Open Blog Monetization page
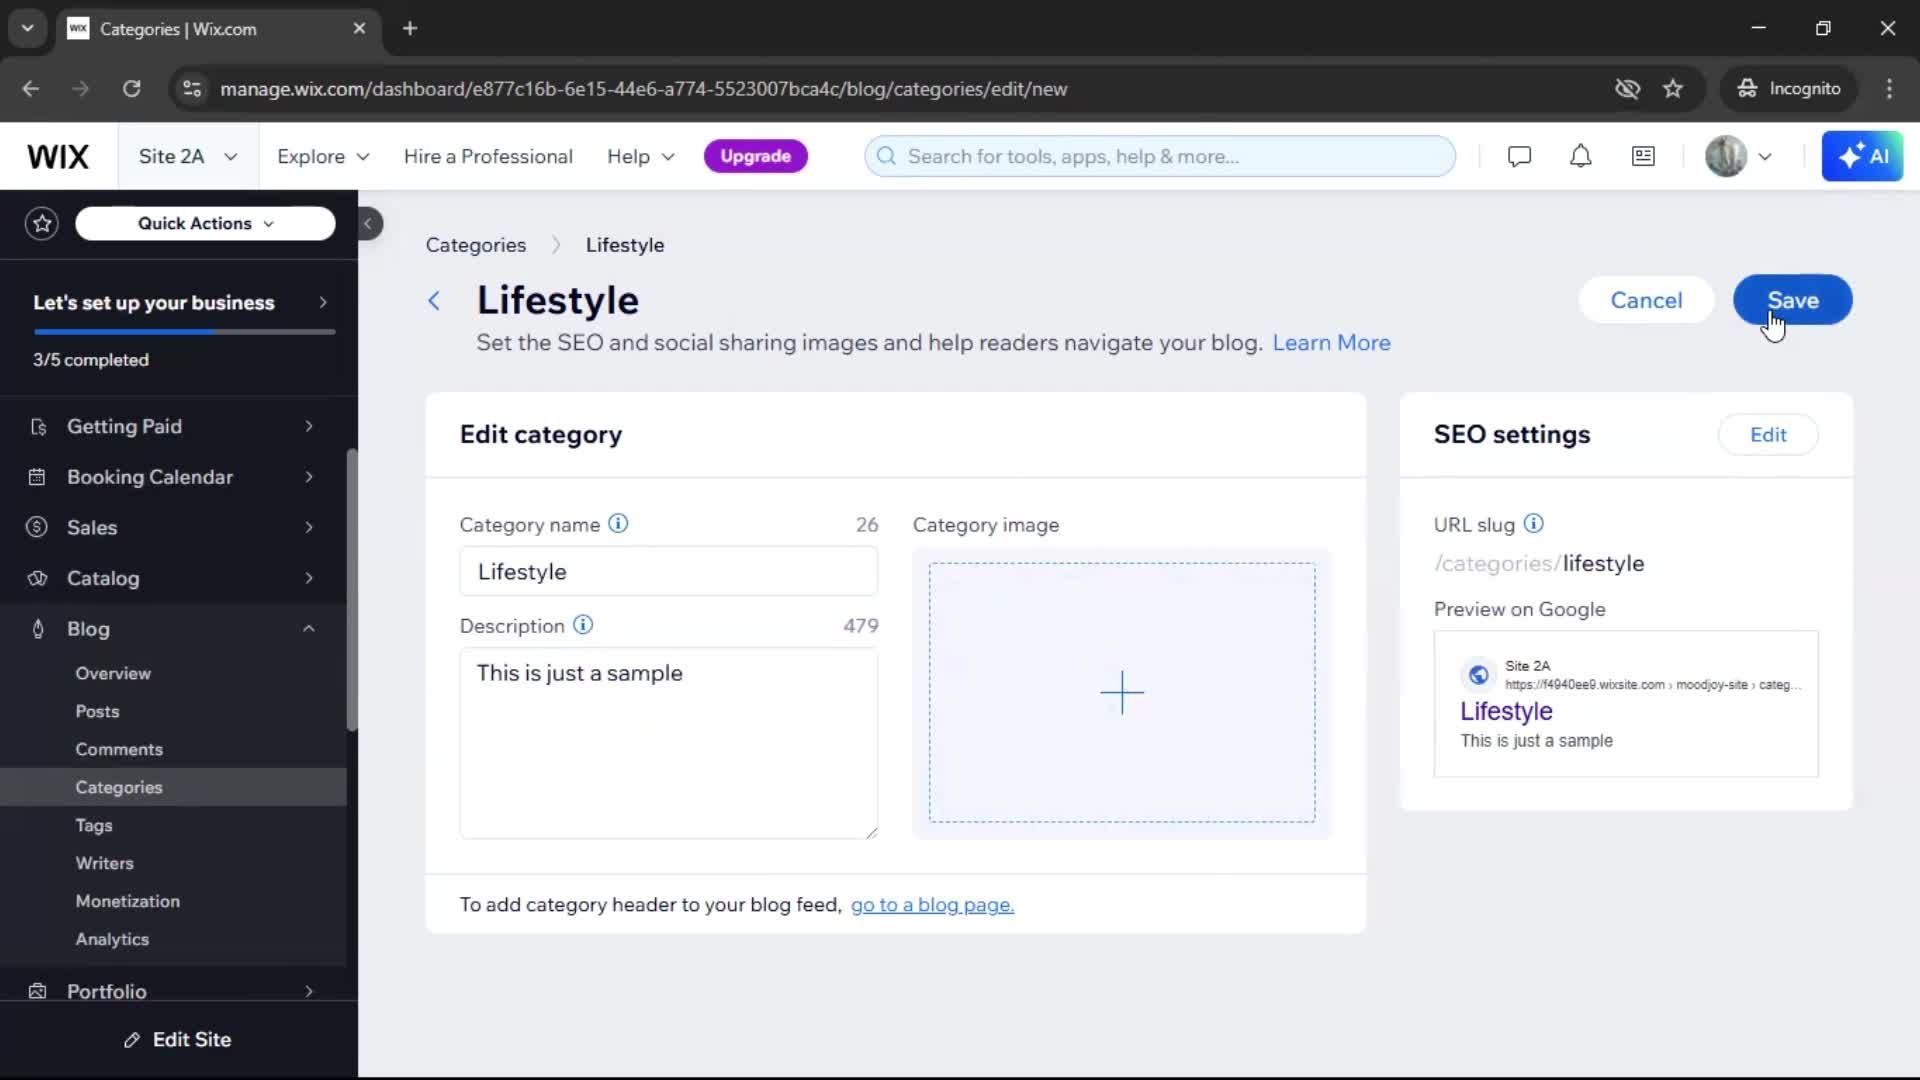 point(128,901)
